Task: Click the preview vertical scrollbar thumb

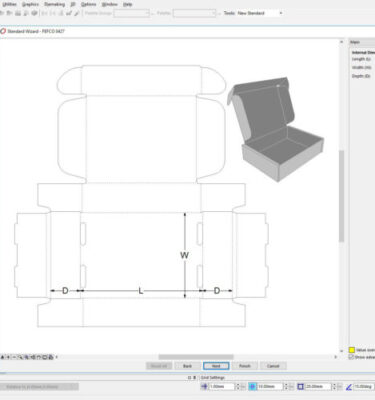Action: 341,196
